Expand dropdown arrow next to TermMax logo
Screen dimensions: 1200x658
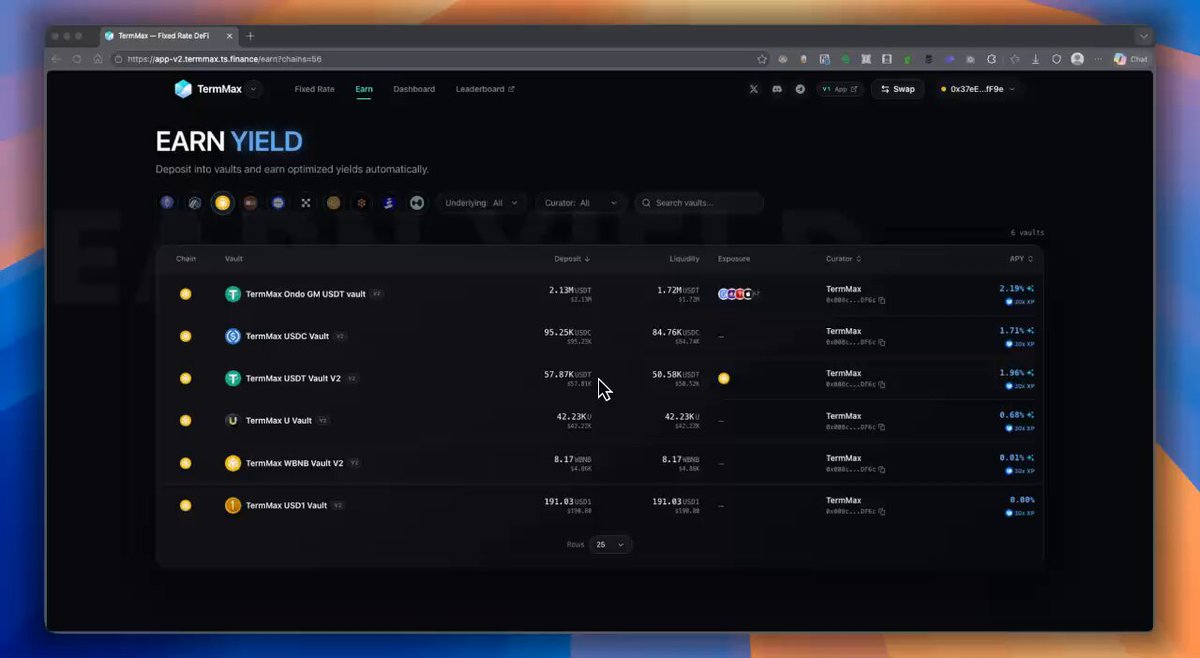[x=253, y=89]
